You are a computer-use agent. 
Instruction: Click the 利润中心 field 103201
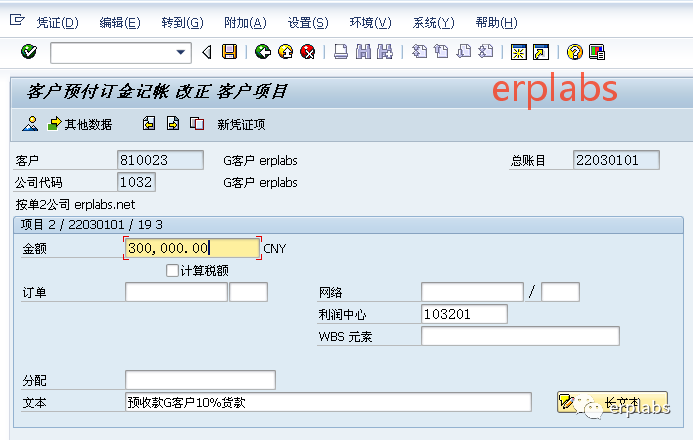pyautogui.click(x=464, y=314)
